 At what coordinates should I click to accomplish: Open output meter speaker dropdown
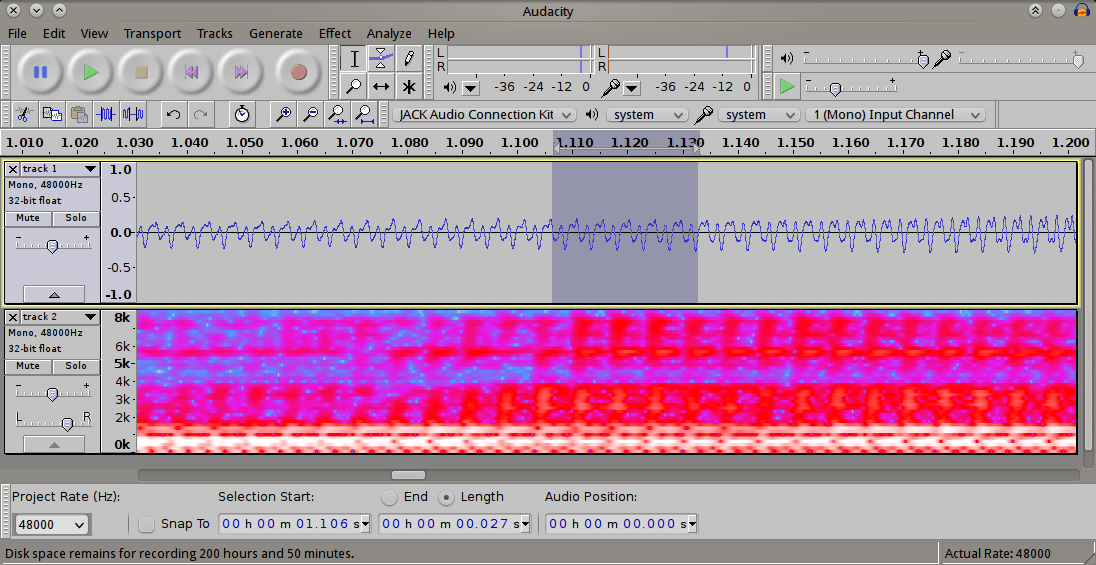[471, 88]
